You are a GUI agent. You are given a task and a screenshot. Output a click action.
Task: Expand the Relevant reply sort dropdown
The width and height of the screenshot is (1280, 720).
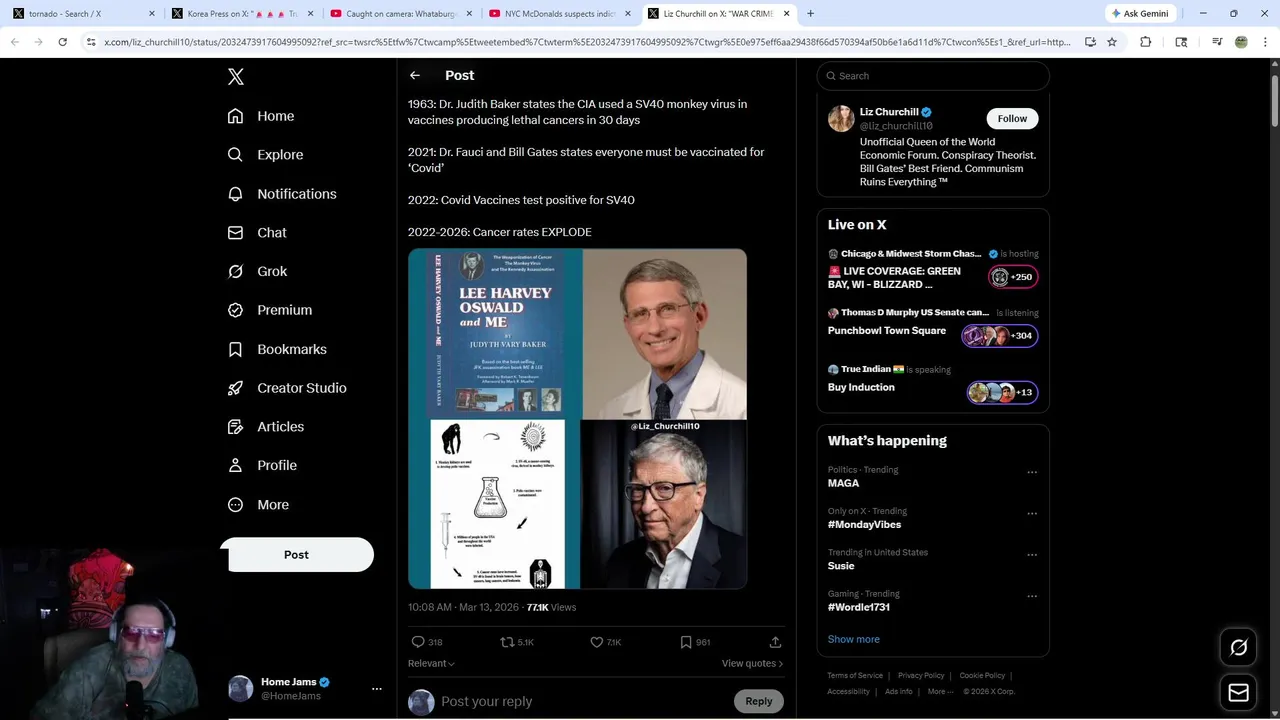(x=431, y=663)
